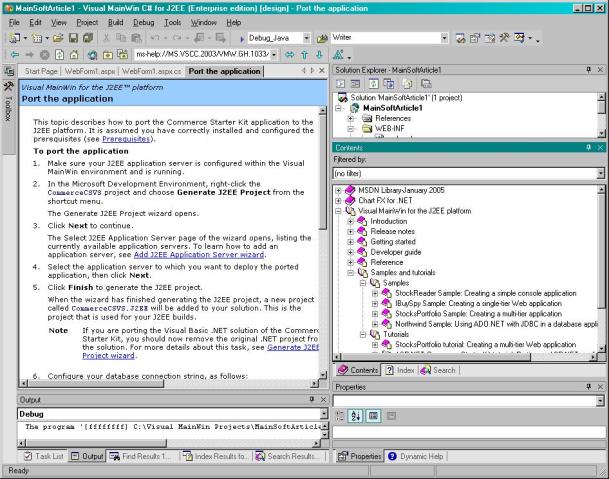This screenshot has height=479, width=609.
Task: Toggle the Categorized view button in Properties
Action: point(340,416)
